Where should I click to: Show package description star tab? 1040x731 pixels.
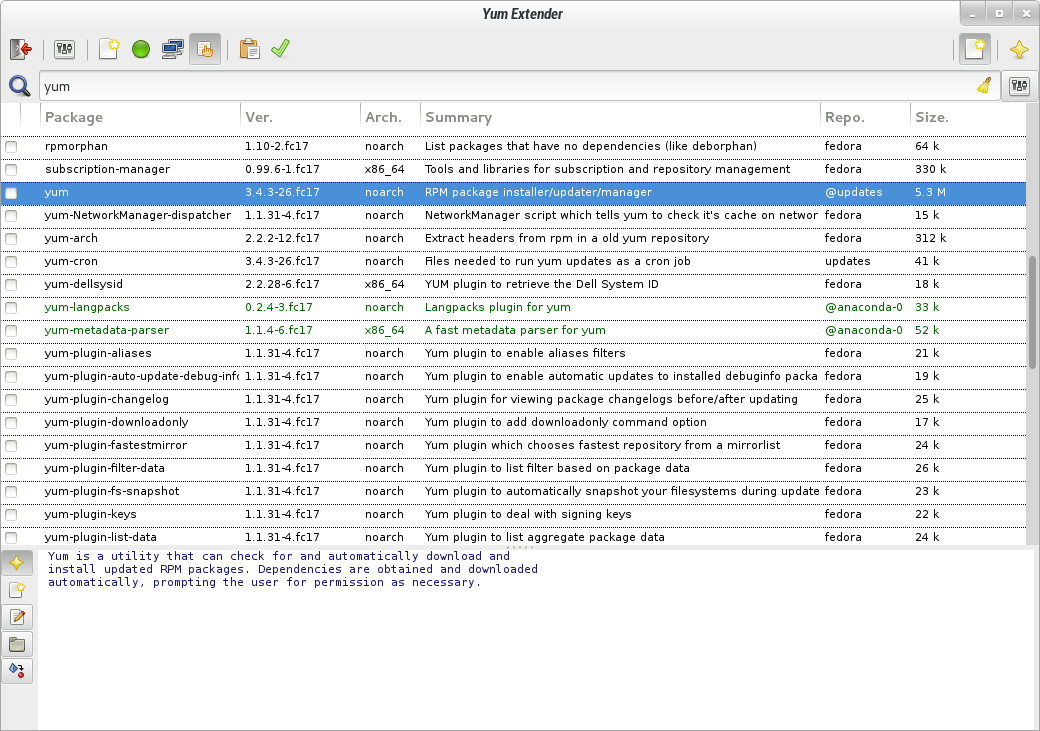pyautogui.click(x=17, y=563)
